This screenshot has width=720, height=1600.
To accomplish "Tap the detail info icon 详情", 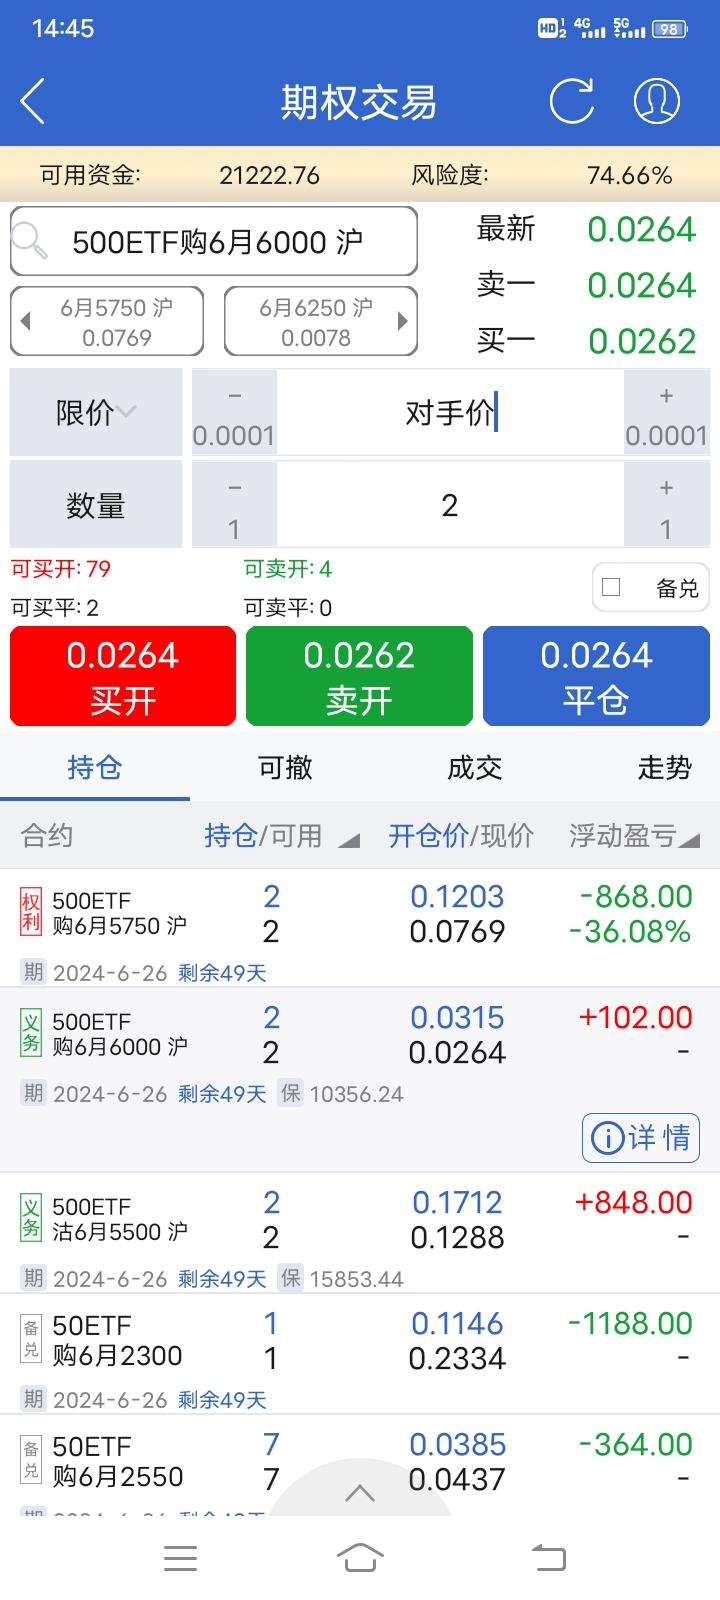I will [x=641, y=1138].
